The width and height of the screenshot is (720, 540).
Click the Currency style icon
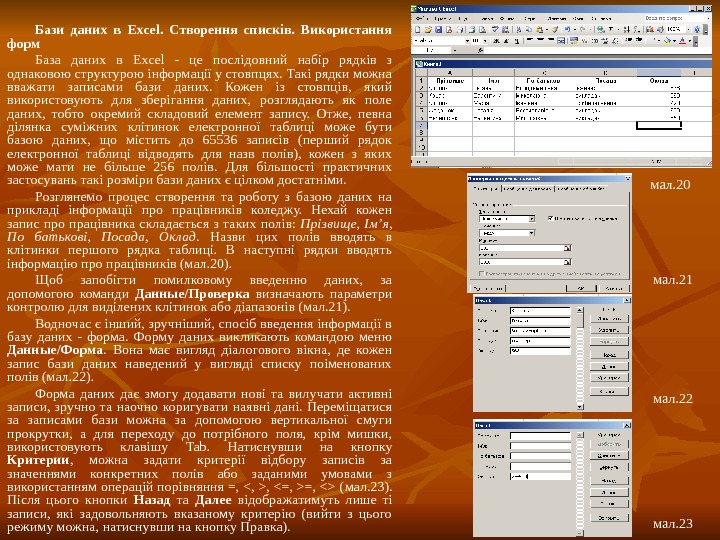(574, 40)
